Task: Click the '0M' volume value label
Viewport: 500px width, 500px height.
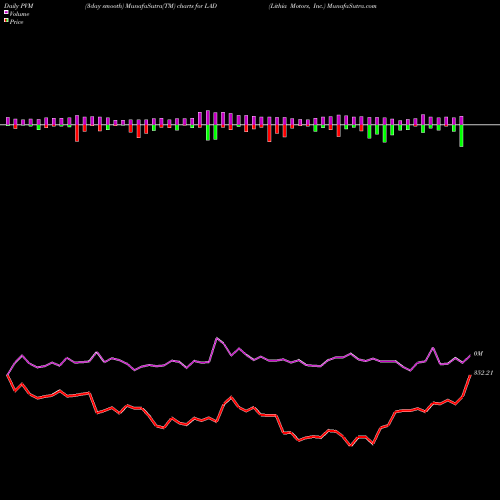Action: click(478, 354)
